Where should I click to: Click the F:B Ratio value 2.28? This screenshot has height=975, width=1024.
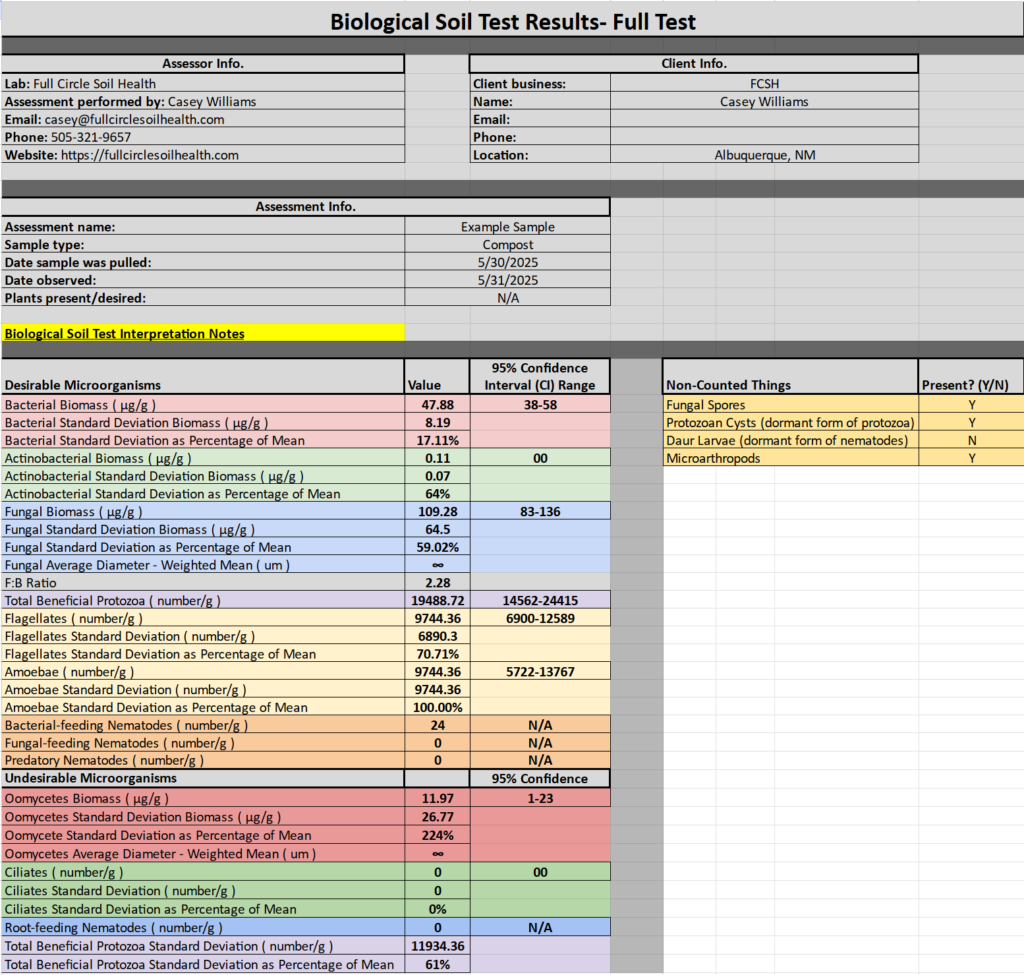(437, 582)
